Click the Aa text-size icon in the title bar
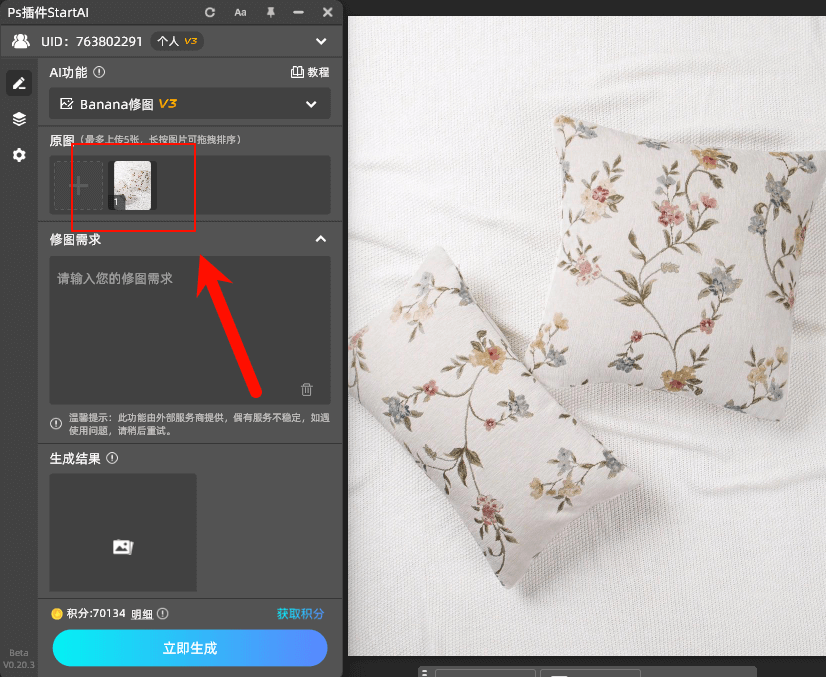The image size is (826, 677). (x=240, y=13)
